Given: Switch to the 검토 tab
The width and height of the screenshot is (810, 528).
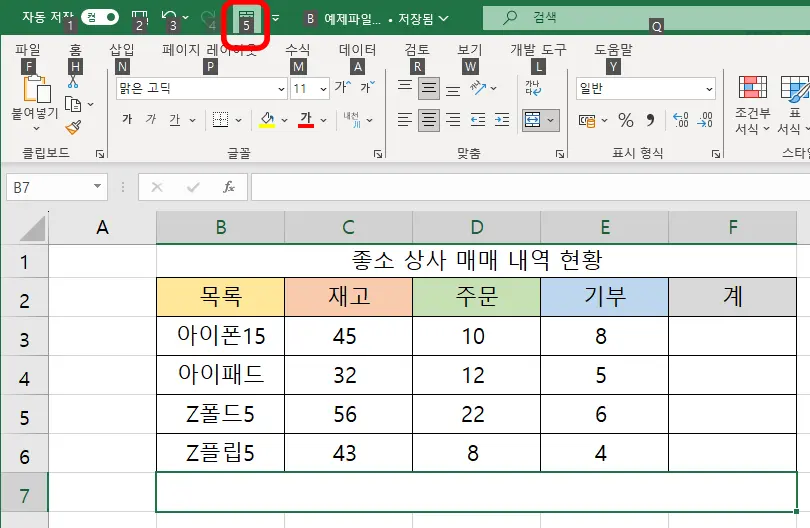Looking at the screenshot, I should [417, 50].
